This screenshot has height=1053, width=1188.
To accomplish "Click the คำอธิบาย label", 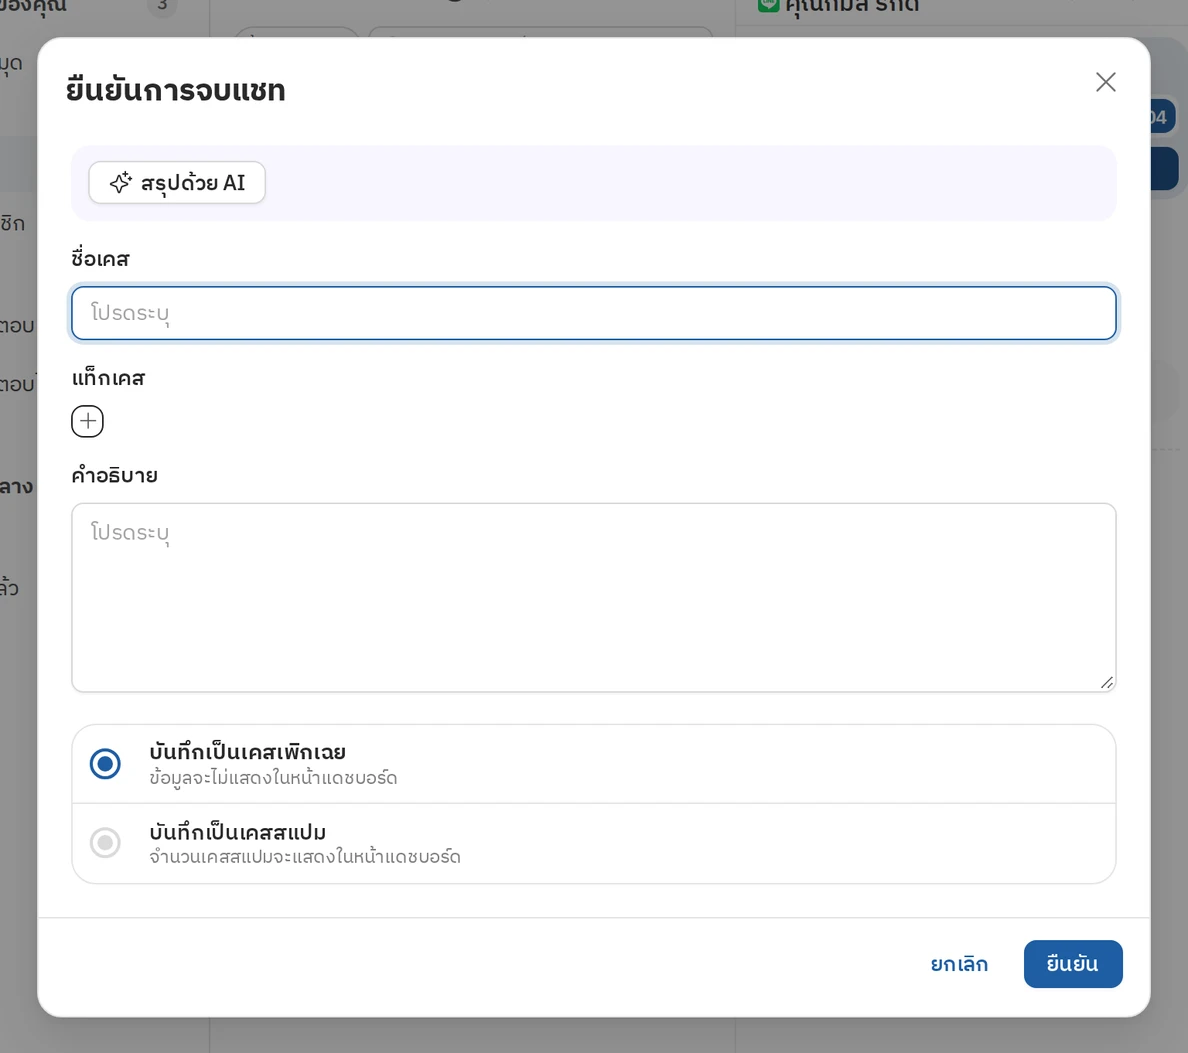I will pos(114,475).
